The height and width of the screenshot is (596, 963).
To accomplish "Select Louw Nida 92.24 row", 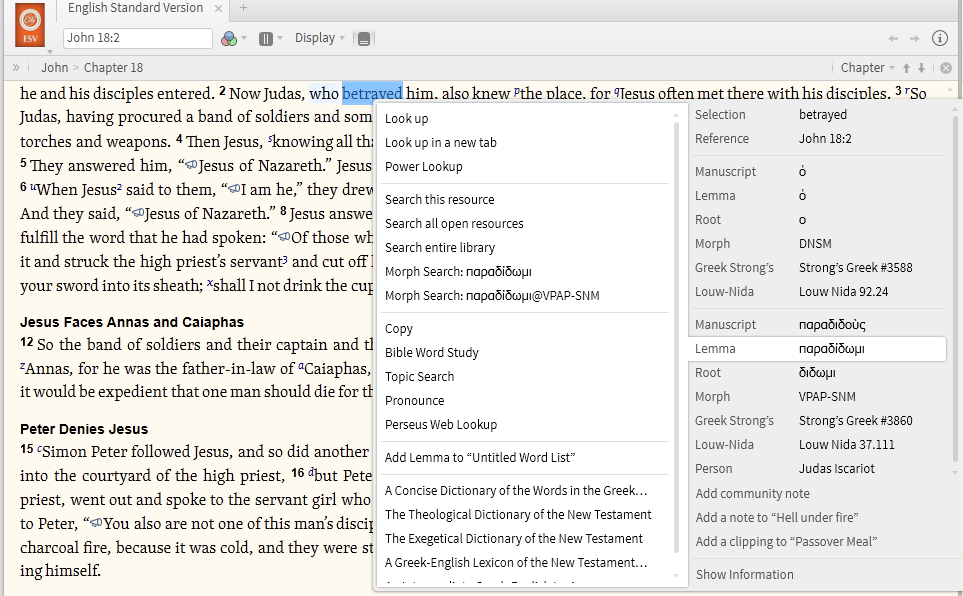I will 819,292.
